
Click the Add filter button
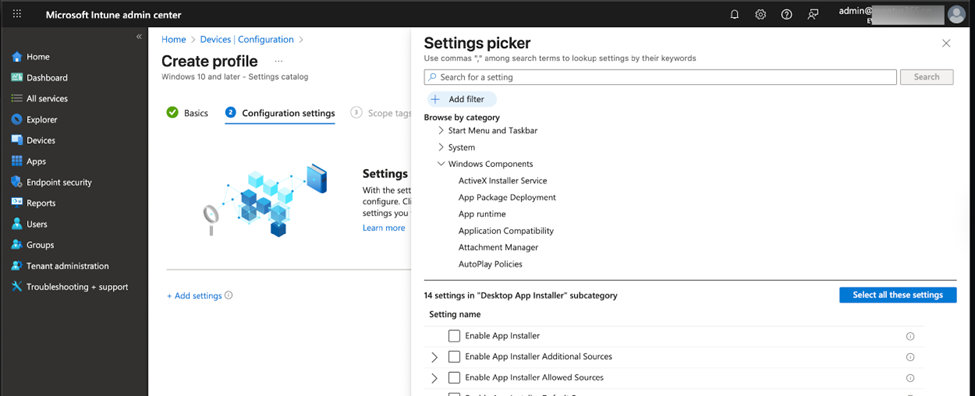(x=461, y=99)
